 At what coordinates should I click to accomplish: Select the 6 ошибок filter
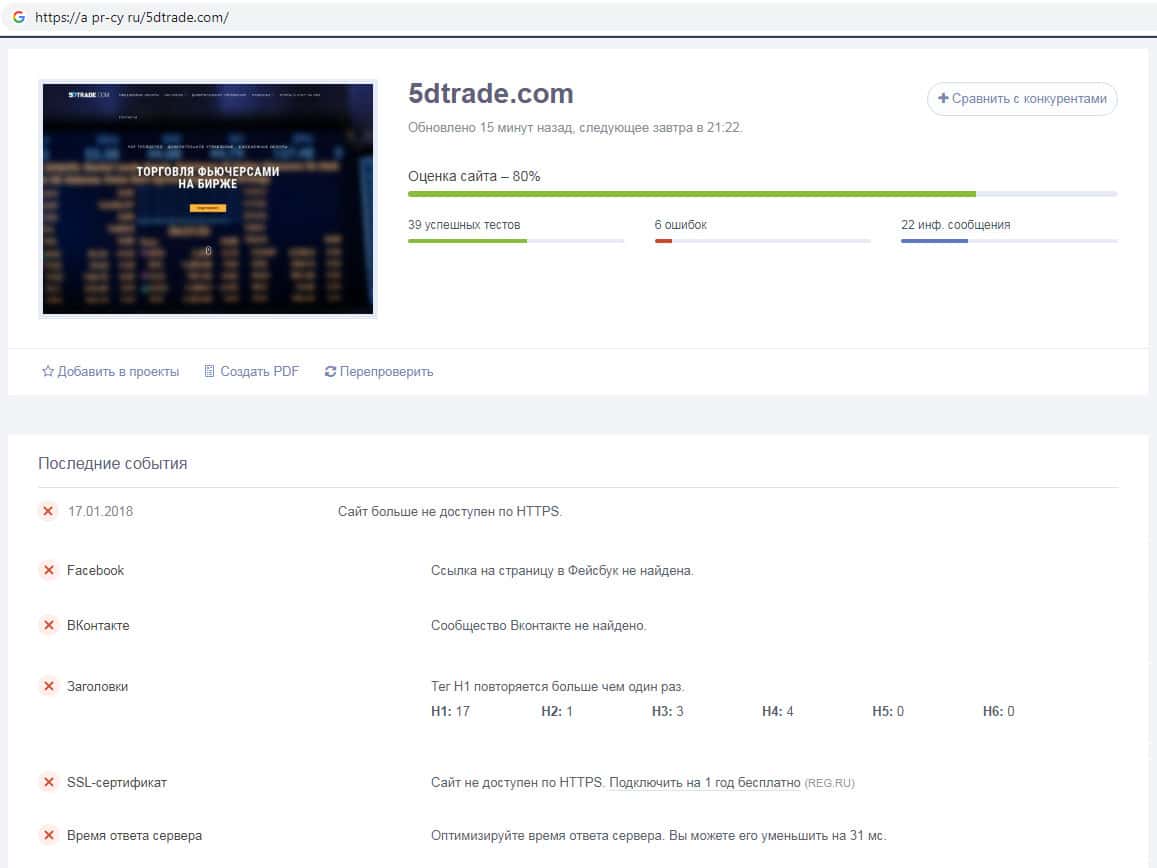pos(680,225)
